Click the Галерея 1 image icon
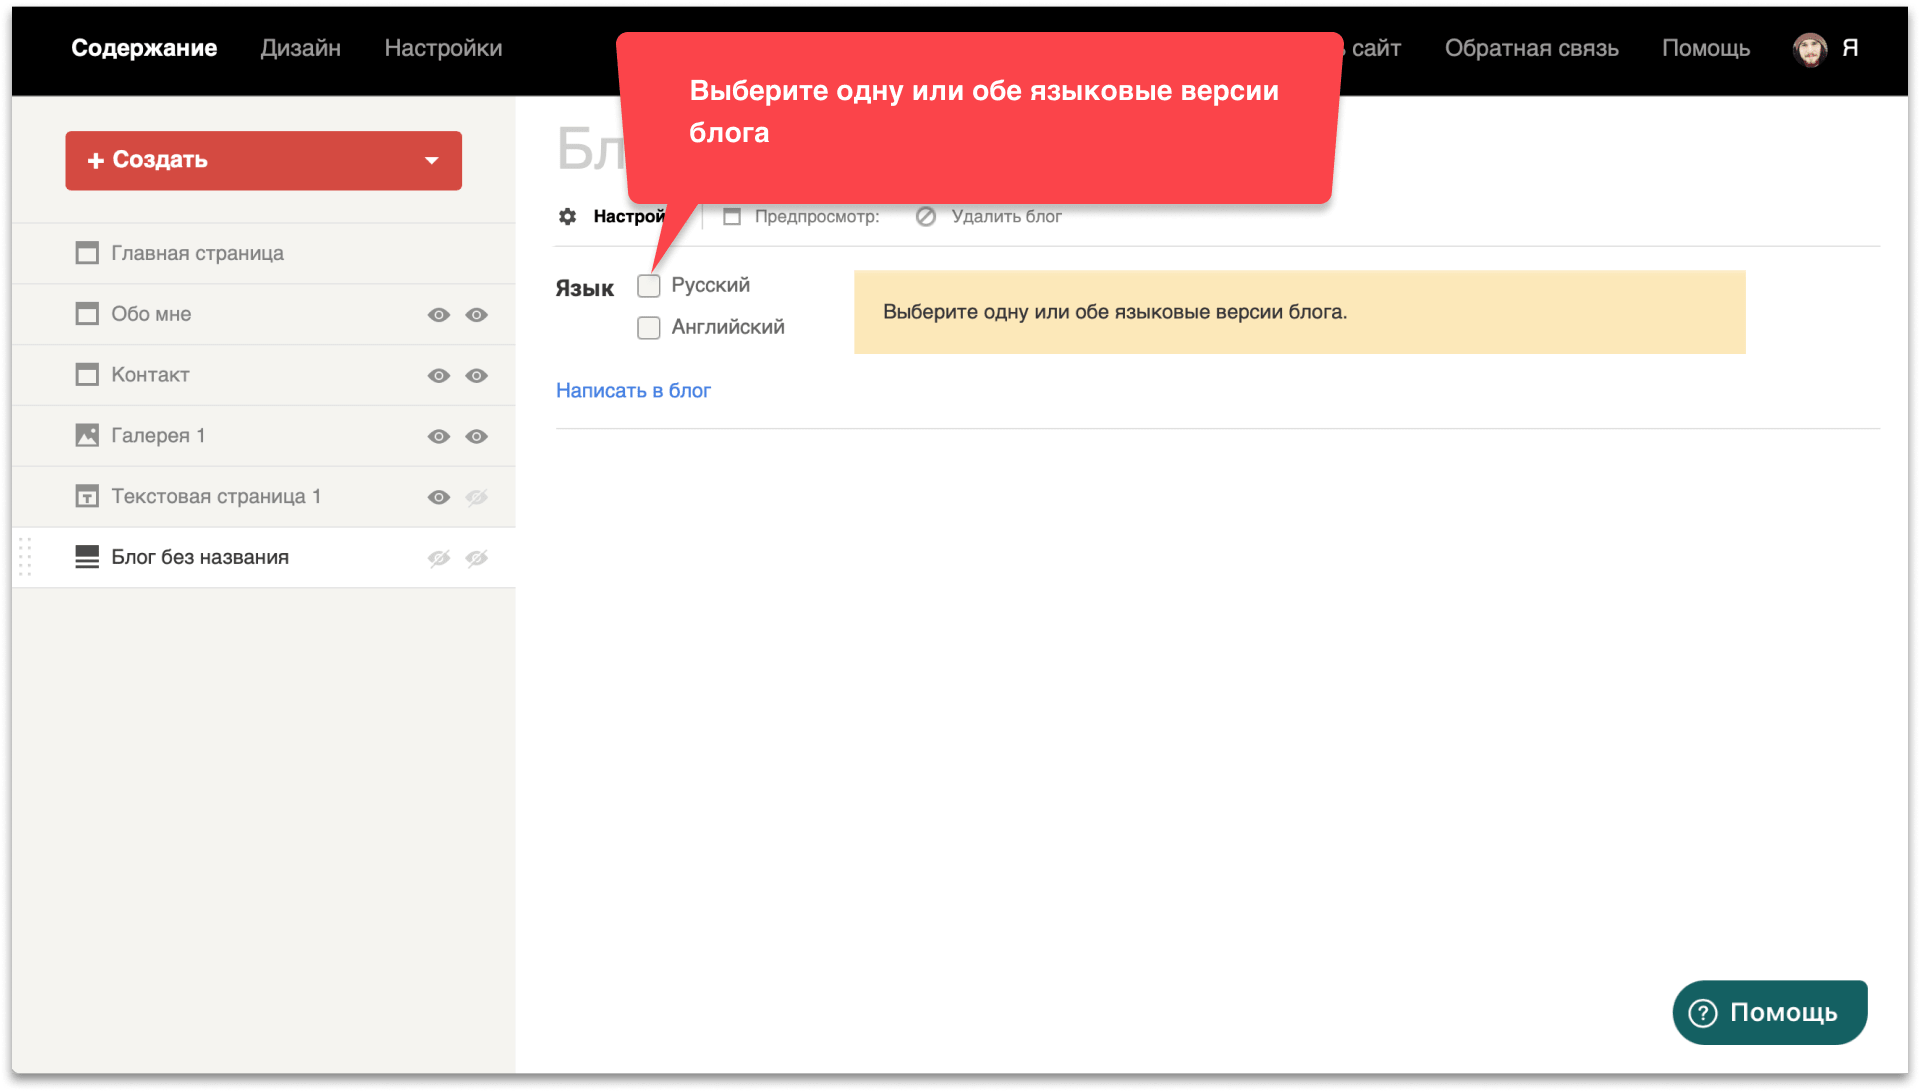The height and width of the screenshot is (1092, 1920). [87, 436]
